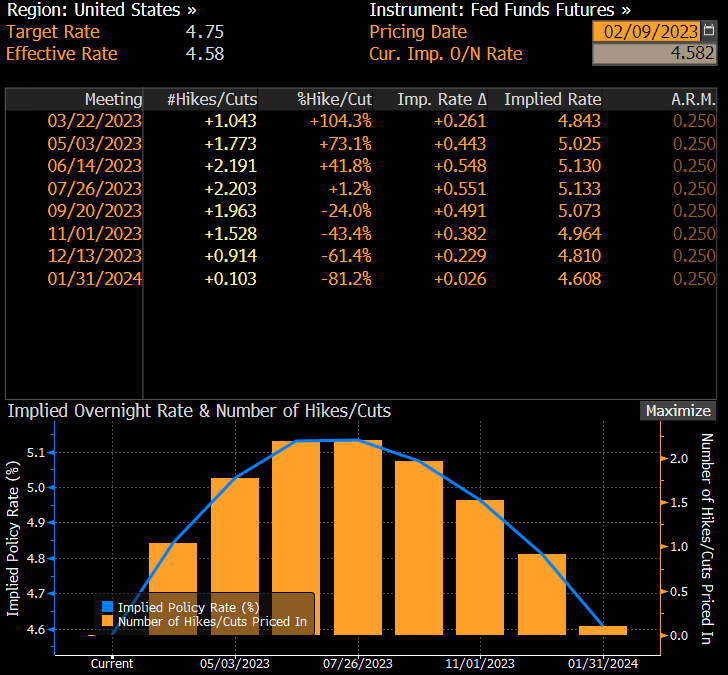The width and height of the screenshot is (728, 675).
Task: Click the tallest orange bar at 07/26/2023
Action: [x=357, y=538]
